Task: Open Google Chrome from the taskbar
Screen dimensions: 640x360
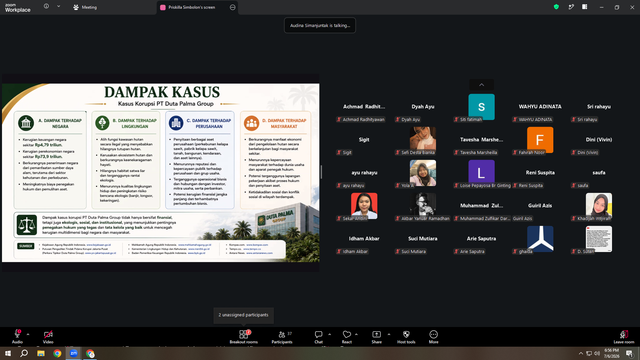Action: (57, 353)
